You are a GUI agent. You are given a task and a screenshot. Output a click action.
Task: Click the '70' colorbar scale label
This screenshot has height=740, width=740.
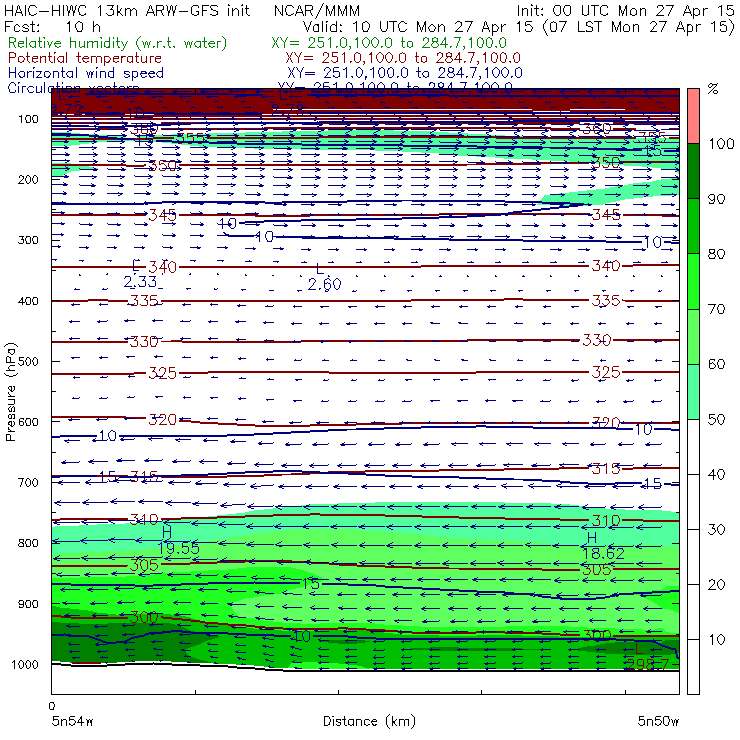[x=716, y=309]
